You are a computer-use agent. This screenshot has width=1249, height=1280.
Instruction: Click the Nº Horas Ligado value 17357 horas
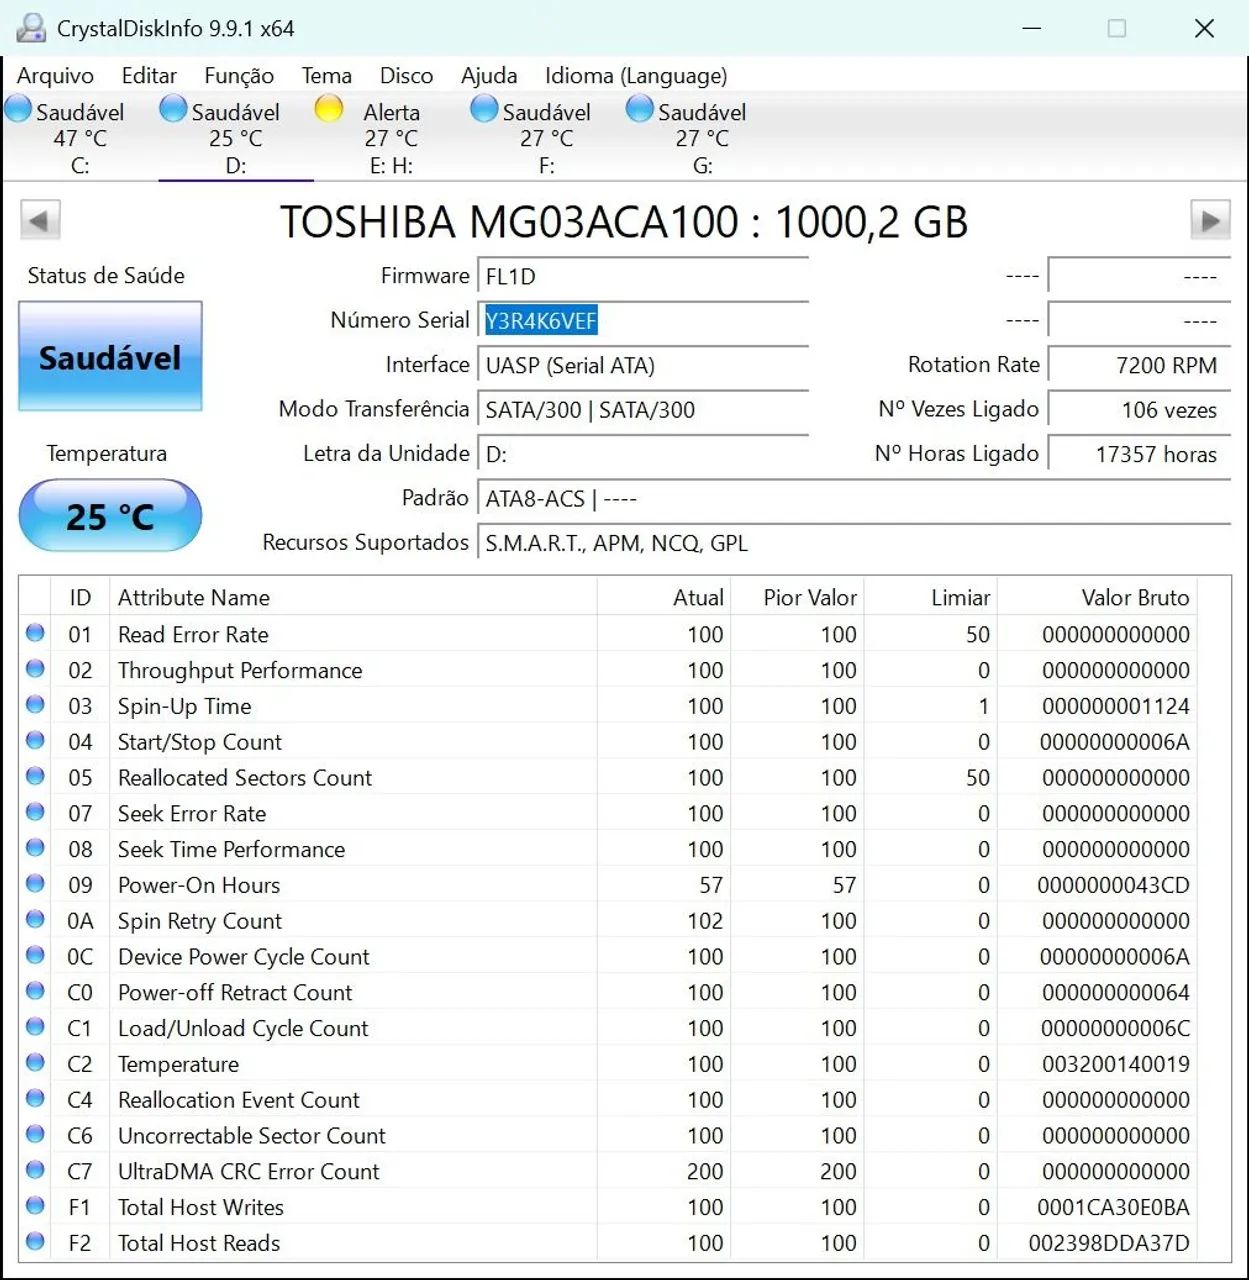click(x=1139, y=454)
